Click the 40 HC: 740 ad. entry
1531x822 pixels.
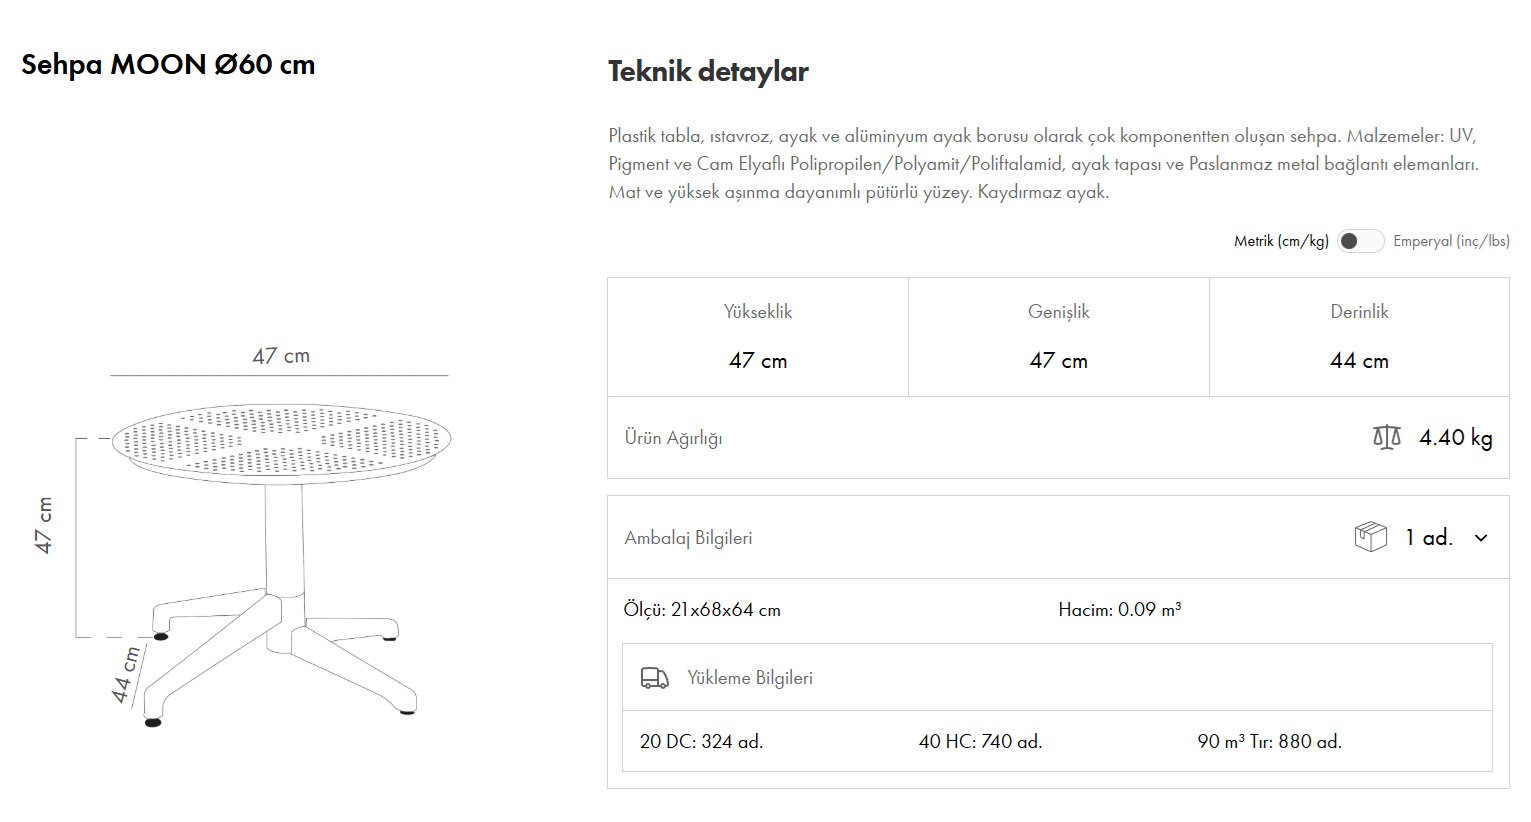(x=980, y=741)
